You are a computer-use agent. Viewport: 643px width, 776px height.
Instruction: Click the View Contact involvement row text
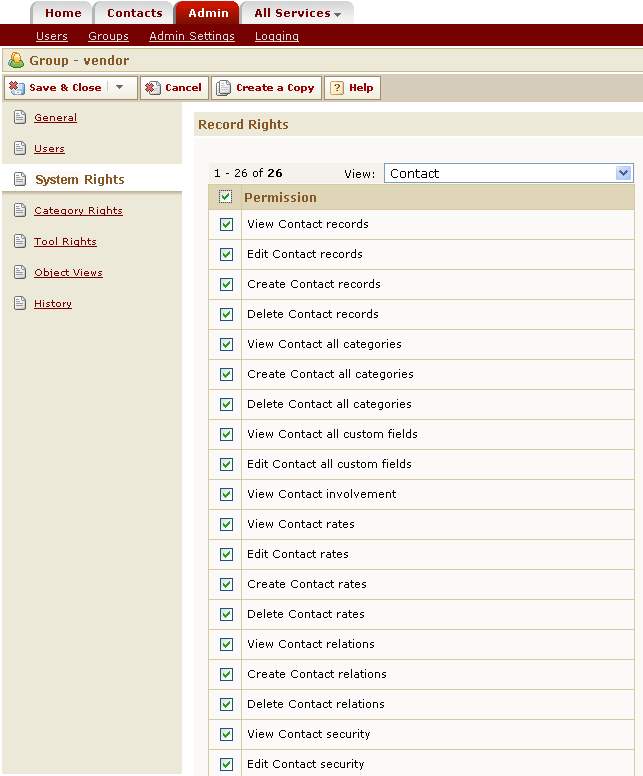pyautogui.click(x=322, y=494)
